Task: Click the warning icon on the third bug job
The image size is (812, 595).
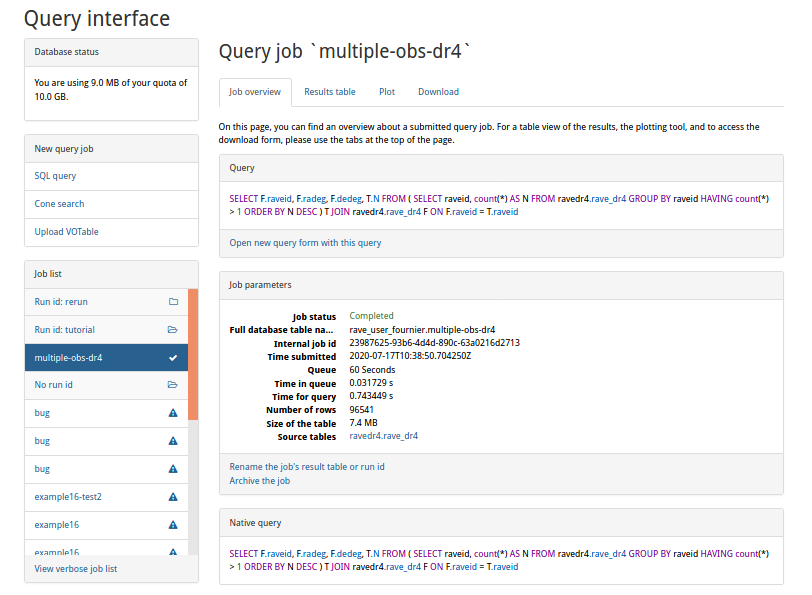Action: 172,469
